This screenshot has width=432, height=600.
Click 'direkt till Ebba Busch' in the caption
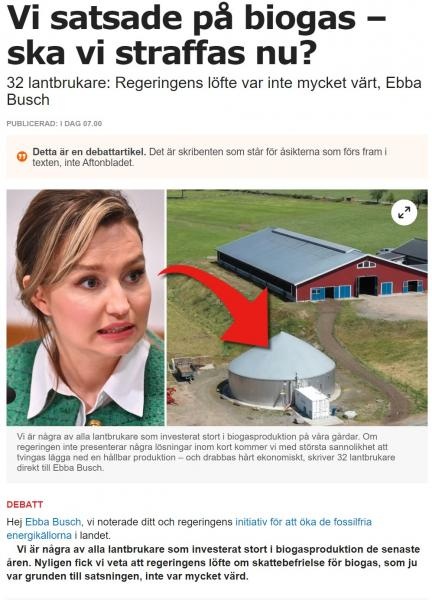pos(60,468)
